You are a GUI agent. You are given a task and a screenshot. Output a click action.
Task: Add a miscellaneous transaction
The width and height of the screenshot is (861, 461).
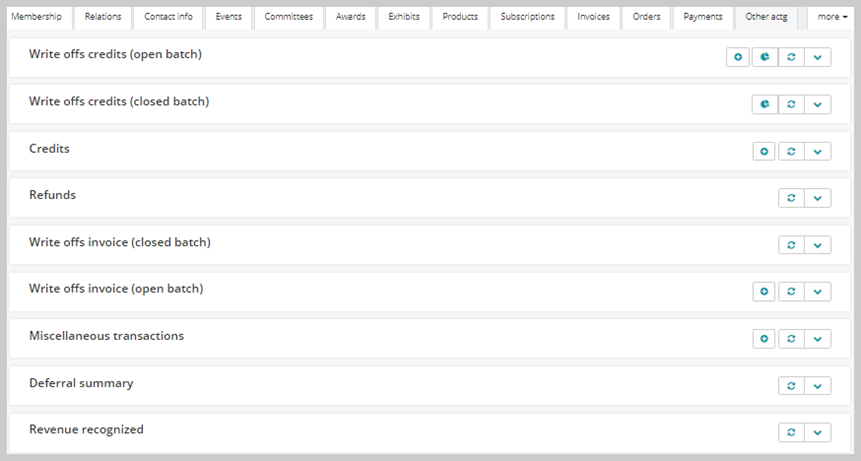click(764, 339)
